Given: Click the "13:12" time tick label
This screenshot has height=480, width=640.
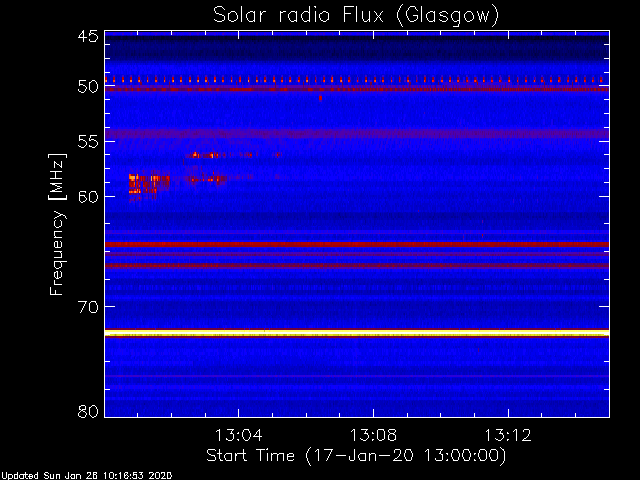Looking at the screenshot, I should coord(508,435).
